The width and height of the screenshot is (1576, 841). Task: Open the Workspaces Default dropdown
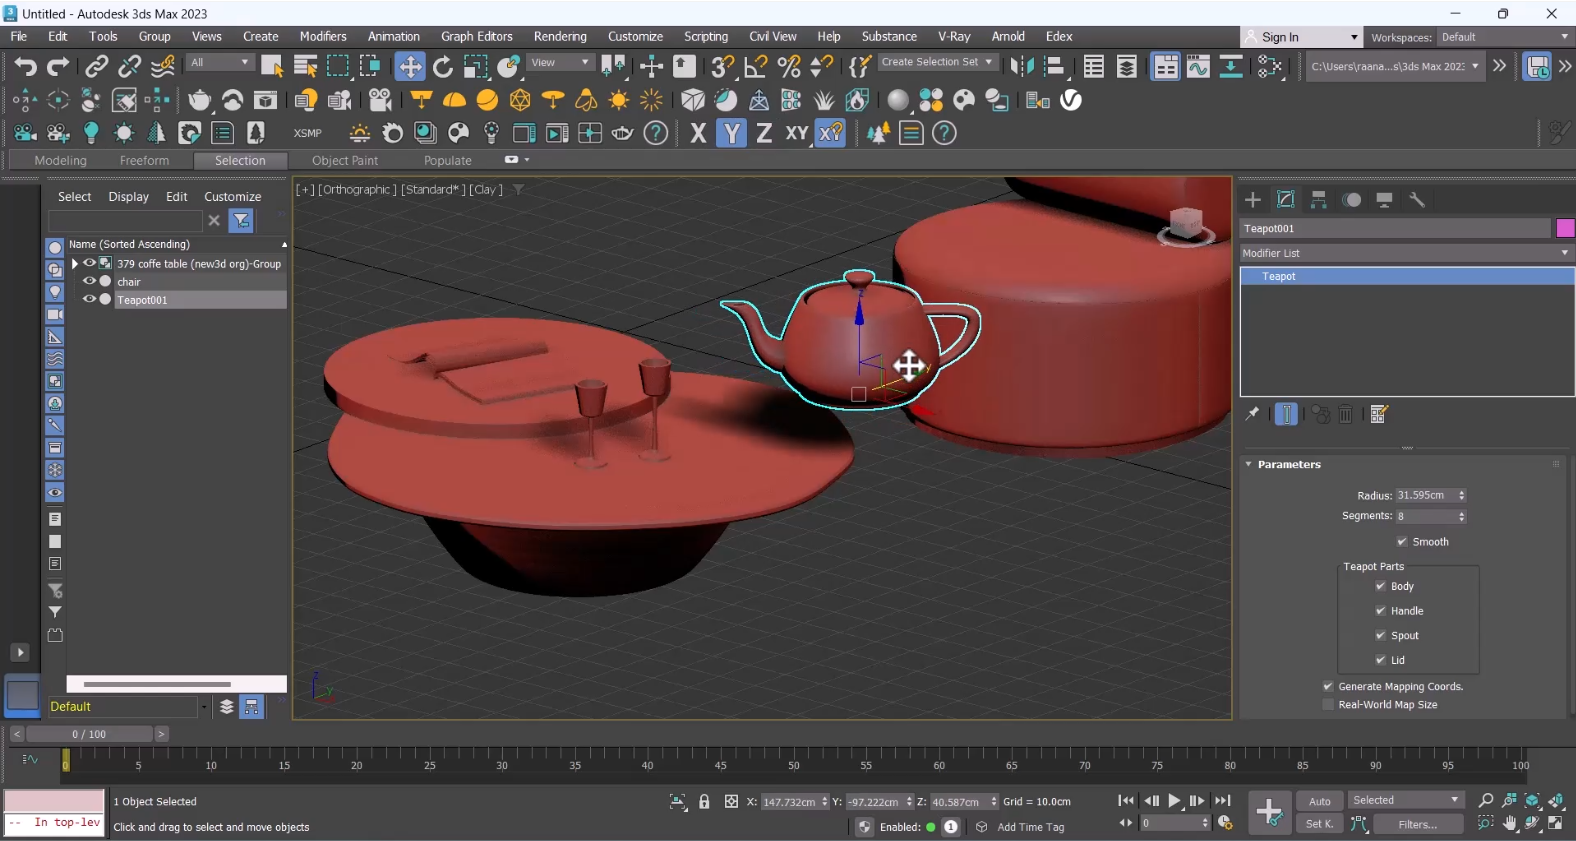pos(1504,37)
